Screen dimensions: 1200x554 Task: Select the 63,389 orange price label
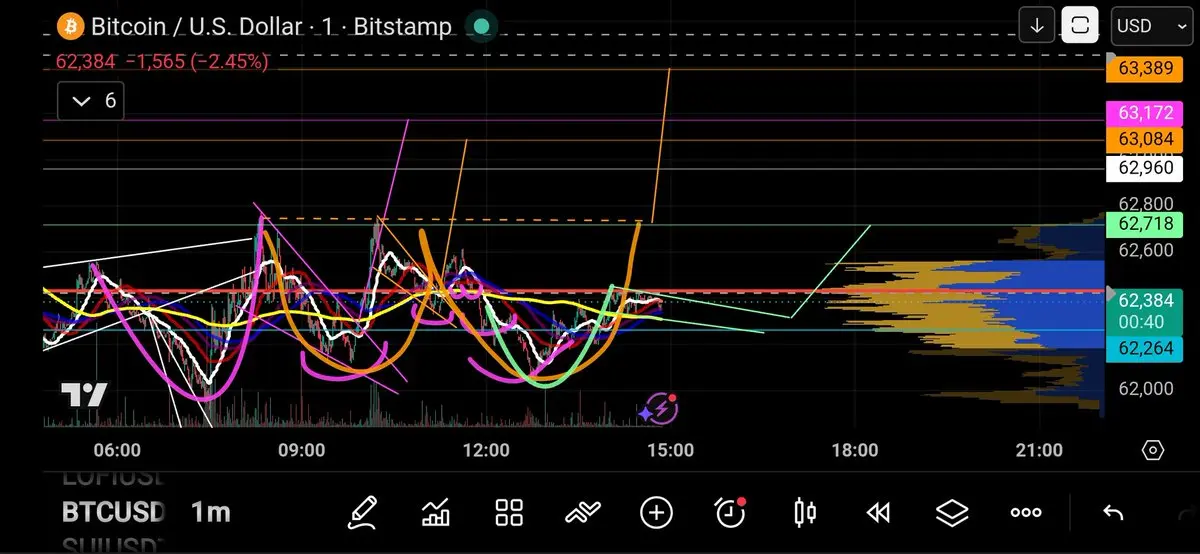click(1145, 68)
